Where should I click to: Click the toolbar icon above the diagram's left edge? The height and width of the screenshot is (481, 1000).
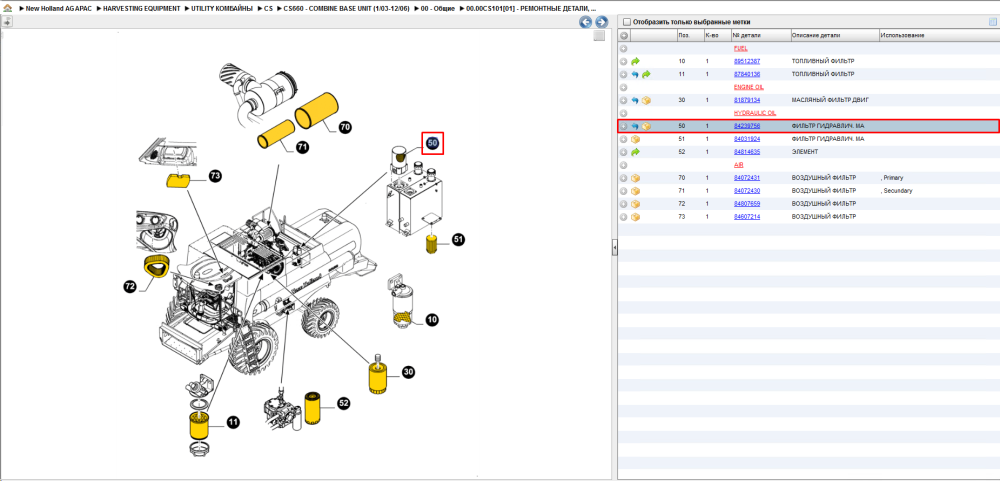pyautogui.click(x=6, y=22)
